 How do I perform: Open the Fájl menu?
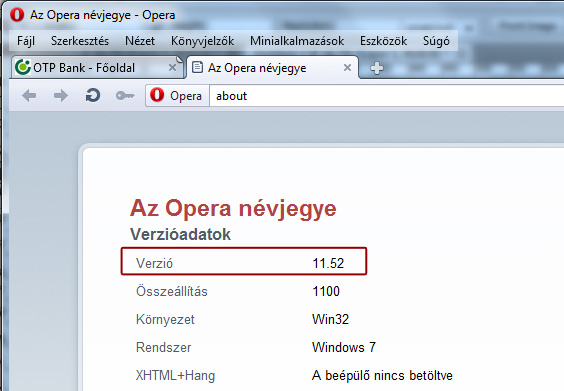click(26, 41)
